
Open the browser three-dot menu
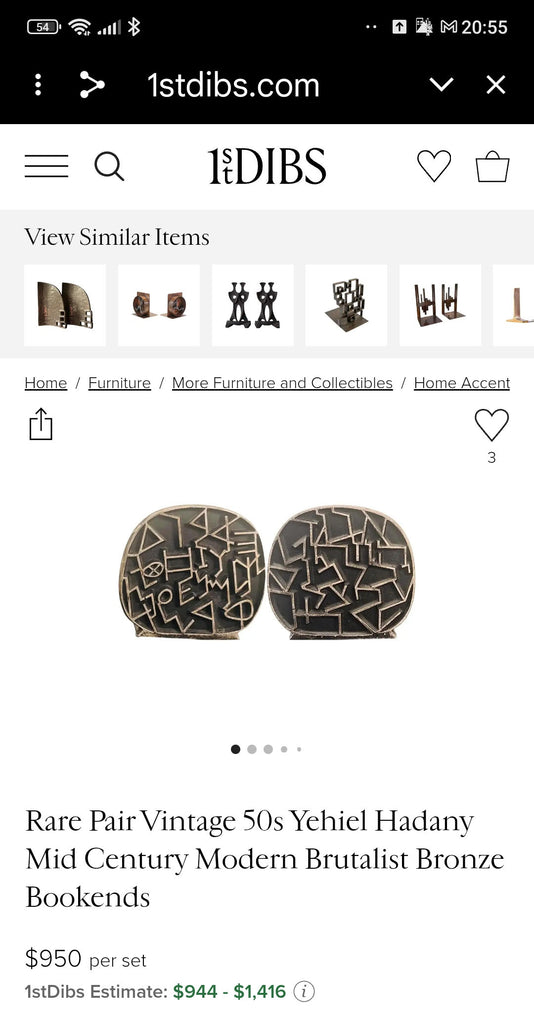(39, 85)
